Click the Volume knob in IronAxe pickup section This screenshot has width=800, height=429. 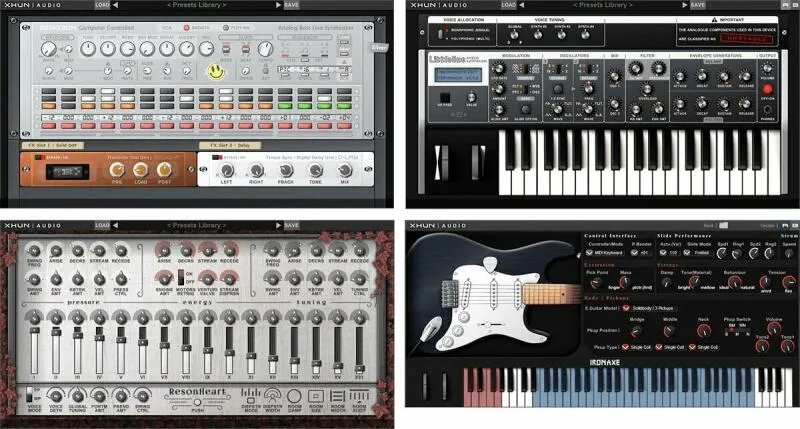pos(774,330)
